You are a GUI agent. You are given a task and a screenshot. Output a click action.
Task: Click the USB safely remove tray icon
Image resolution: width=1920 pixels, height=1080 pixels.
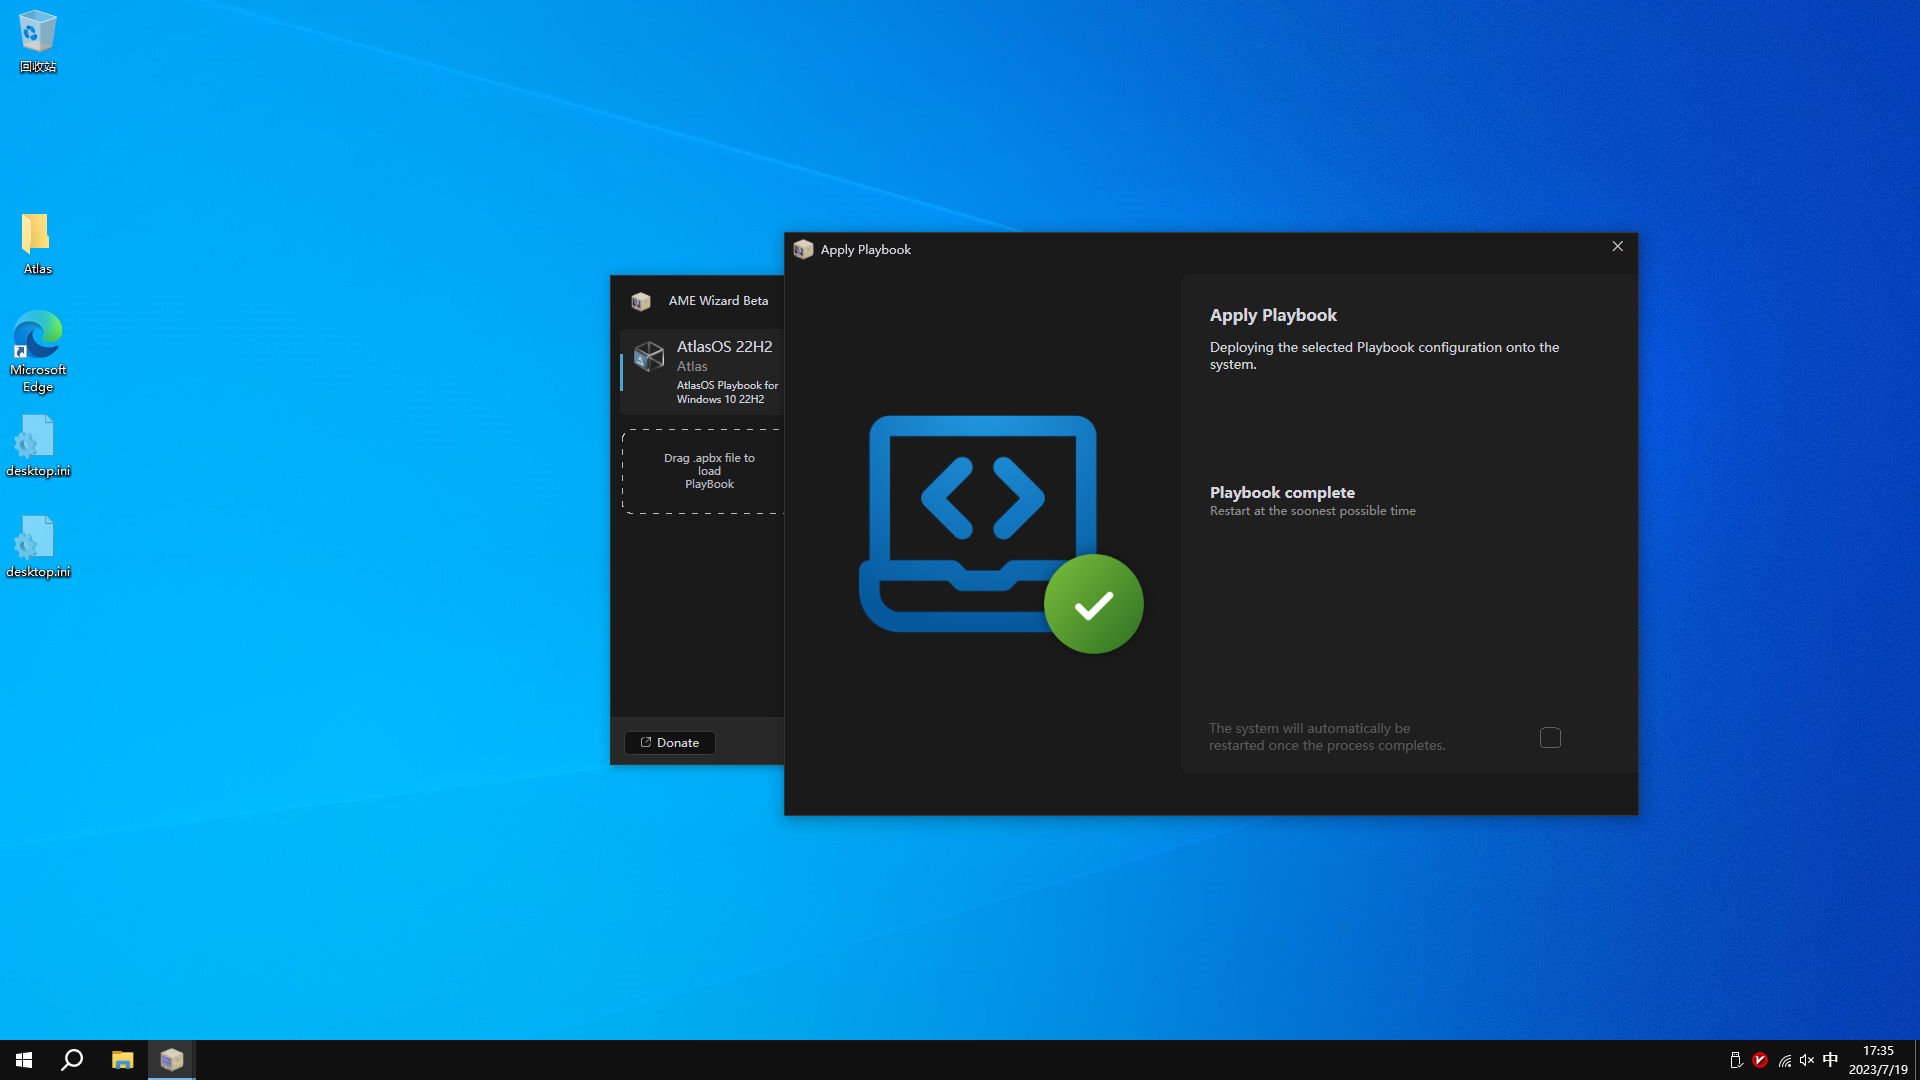[1736, 1060]
